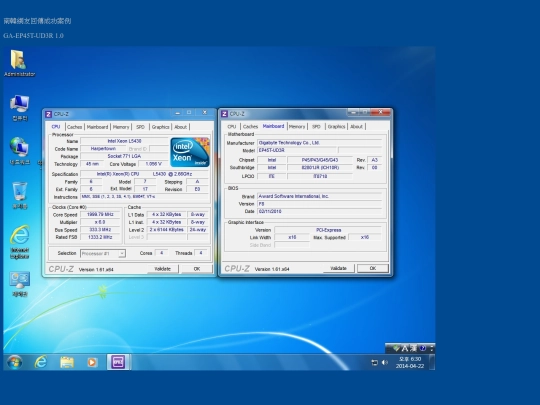This screenshot has width=540, height=405.
Task: Click the PCI-Express version field
Action: (328, 230)
